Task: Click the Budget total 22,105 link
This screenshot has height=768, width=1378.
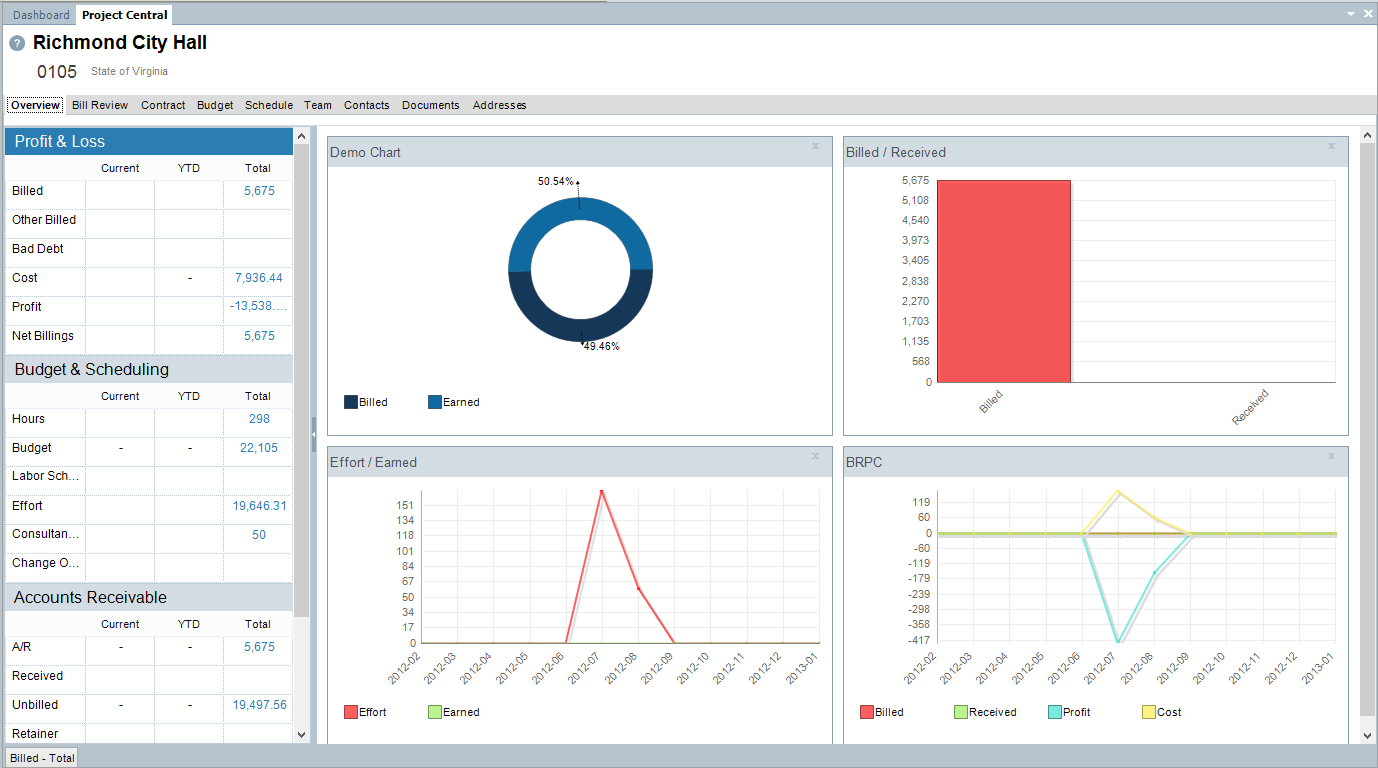Action: [x=259, y=448]
